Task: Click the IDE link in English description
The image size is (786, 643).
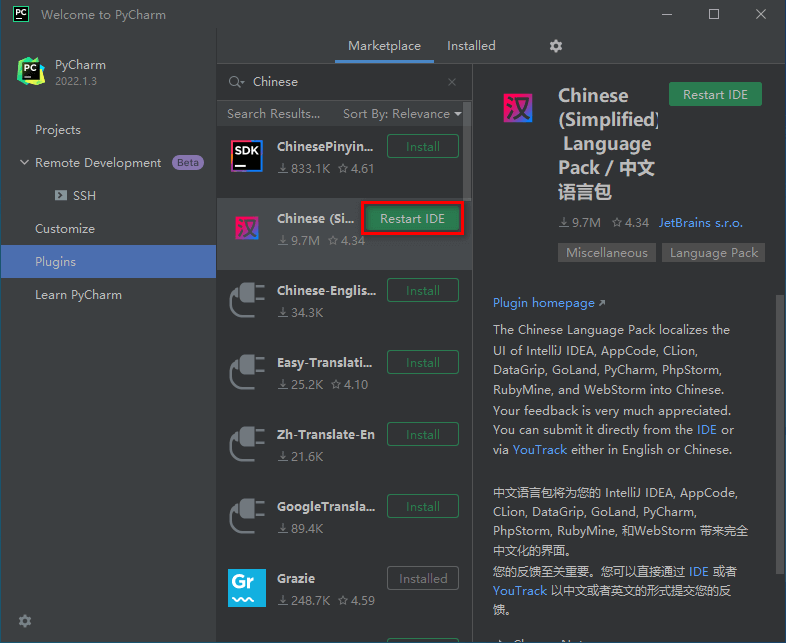Action: (707, 430)
